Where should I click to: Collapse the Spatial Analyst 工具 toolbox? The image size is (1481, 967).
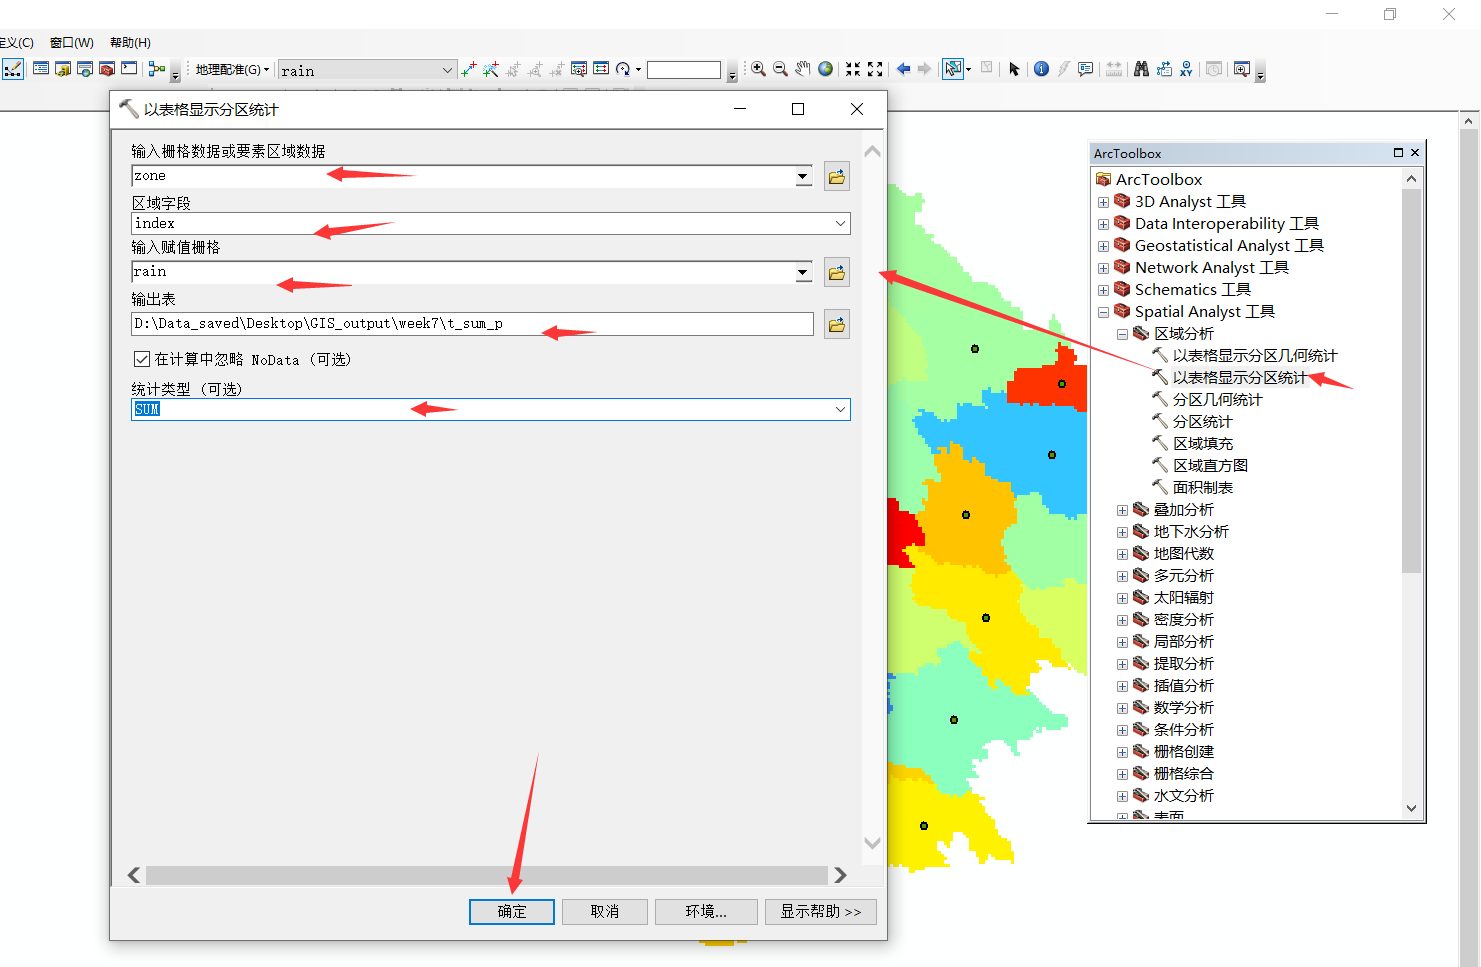[1103, 312]
